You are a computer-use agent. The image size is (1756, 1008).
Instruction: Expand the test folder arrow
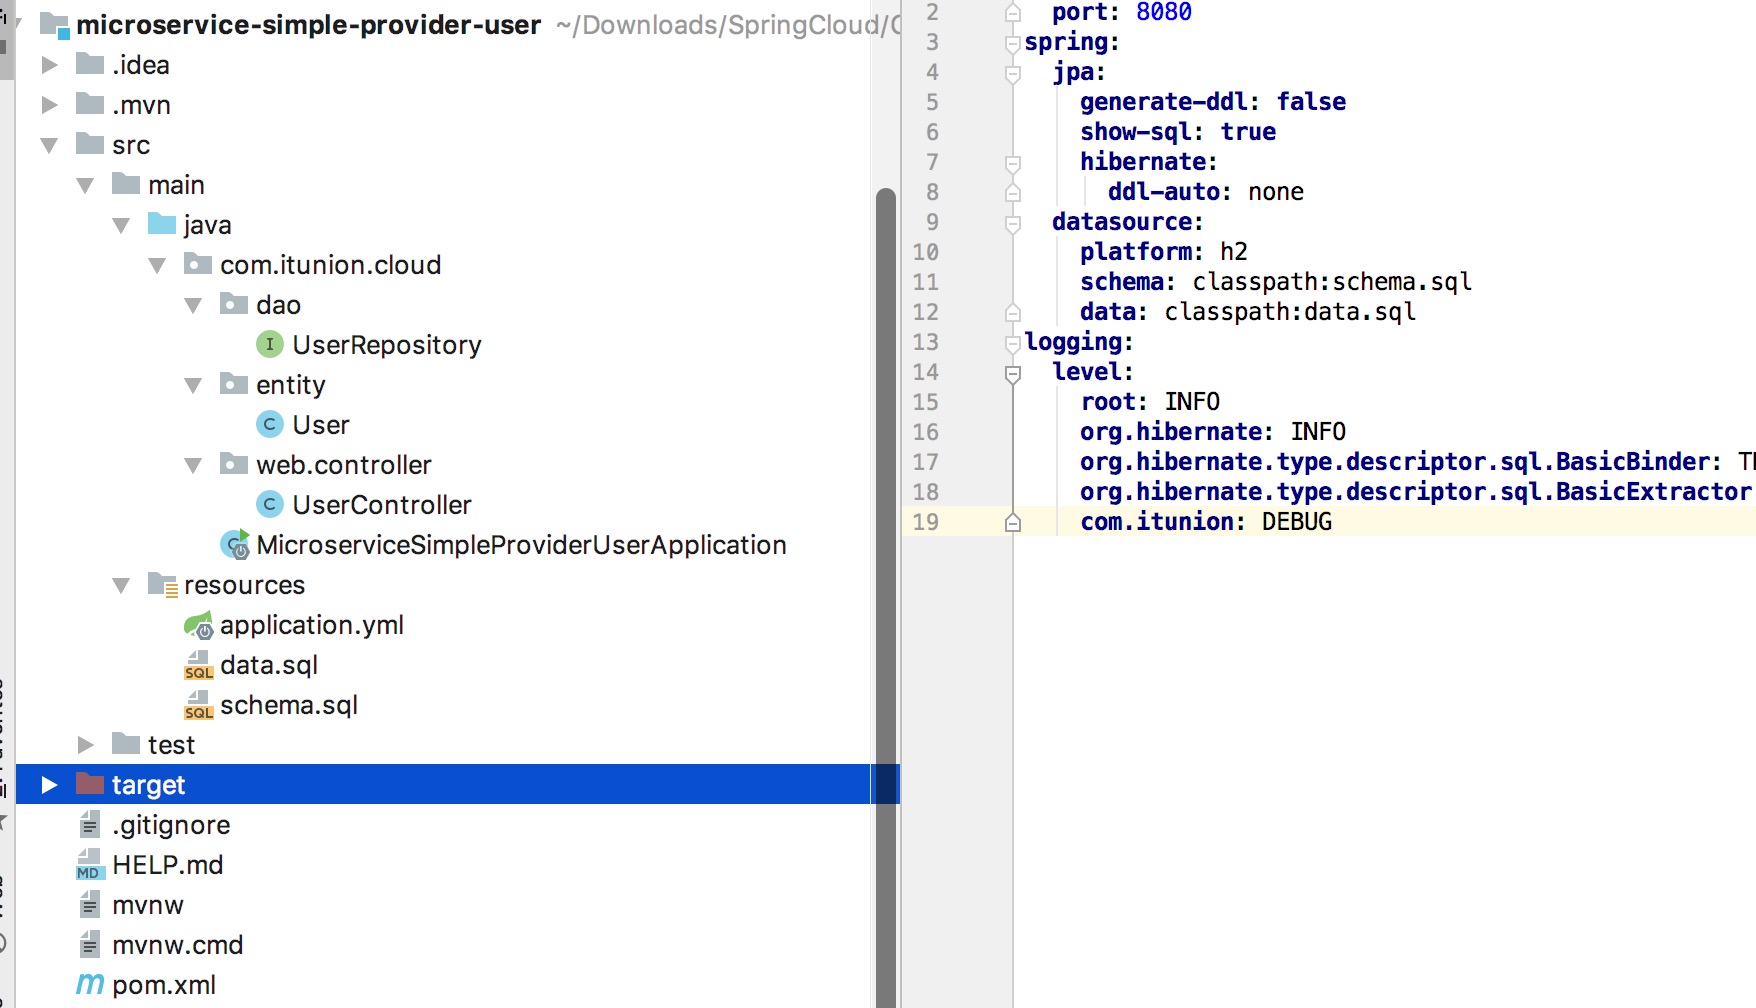pyautogui.click(x=85, y=745)
